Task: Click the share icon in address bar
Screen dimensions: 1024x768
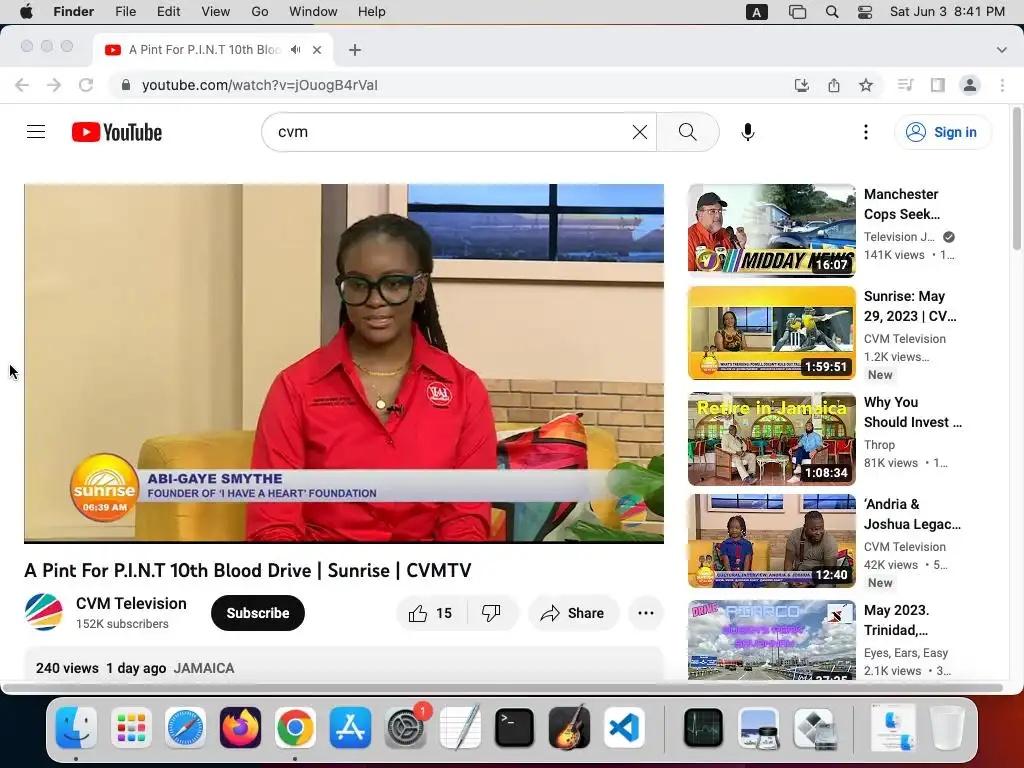Action: click(x=834, y=85)
